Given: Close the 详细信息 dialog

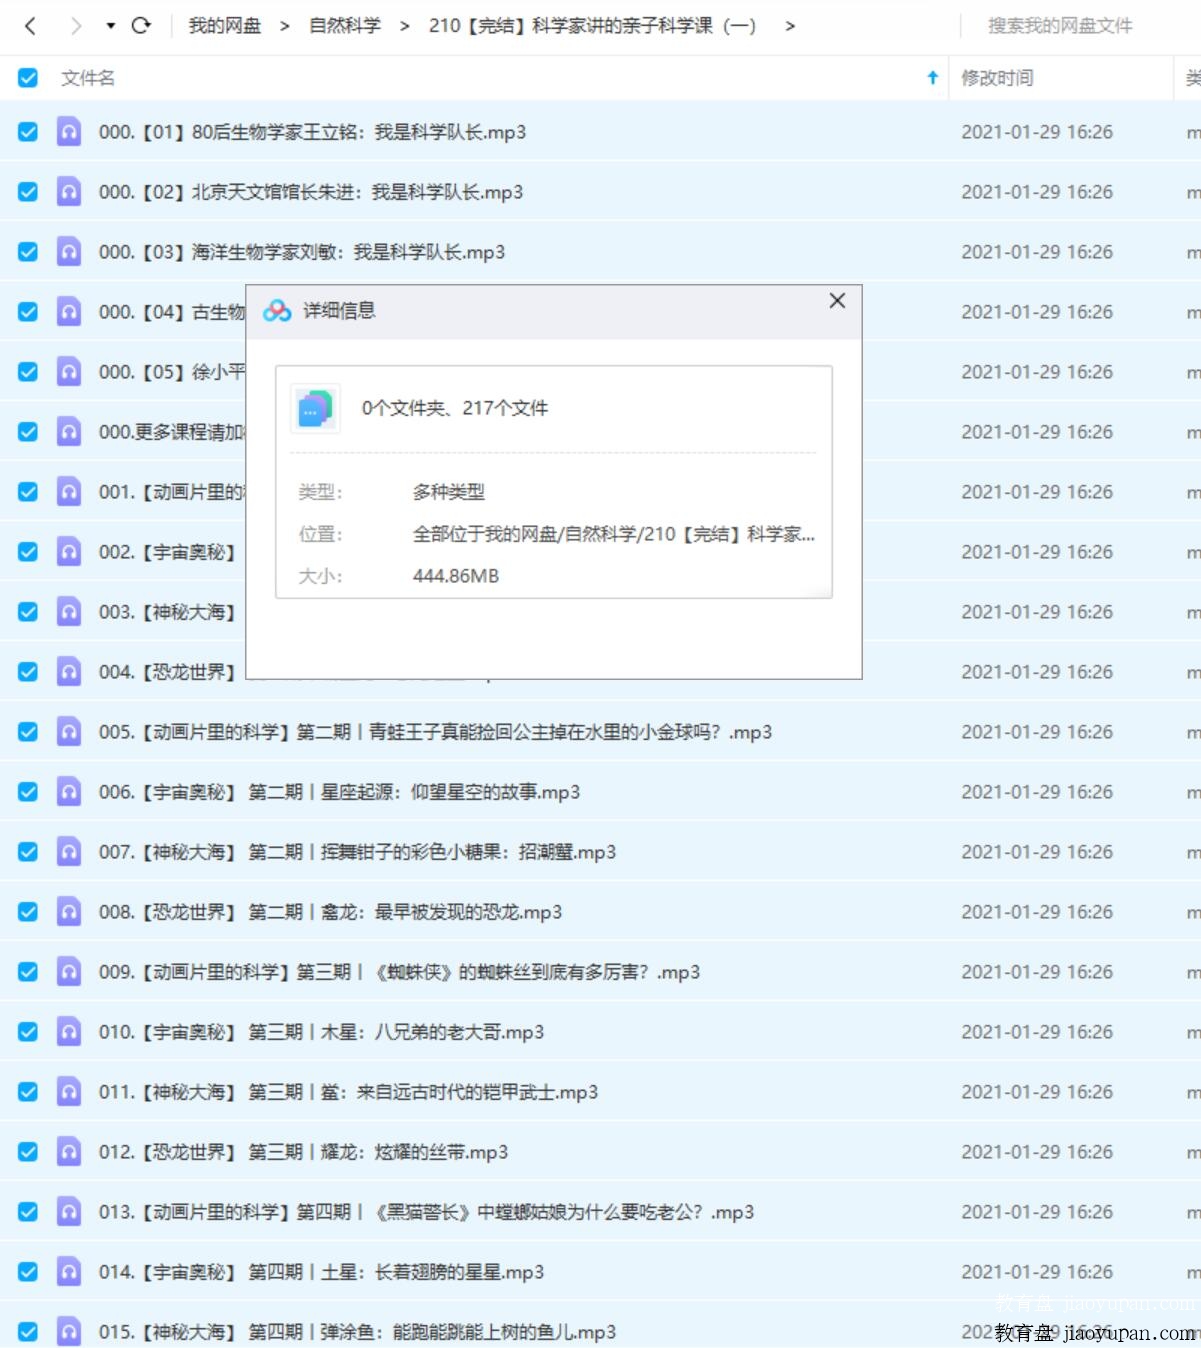Looking at the screenshot, I should (837, 301).
